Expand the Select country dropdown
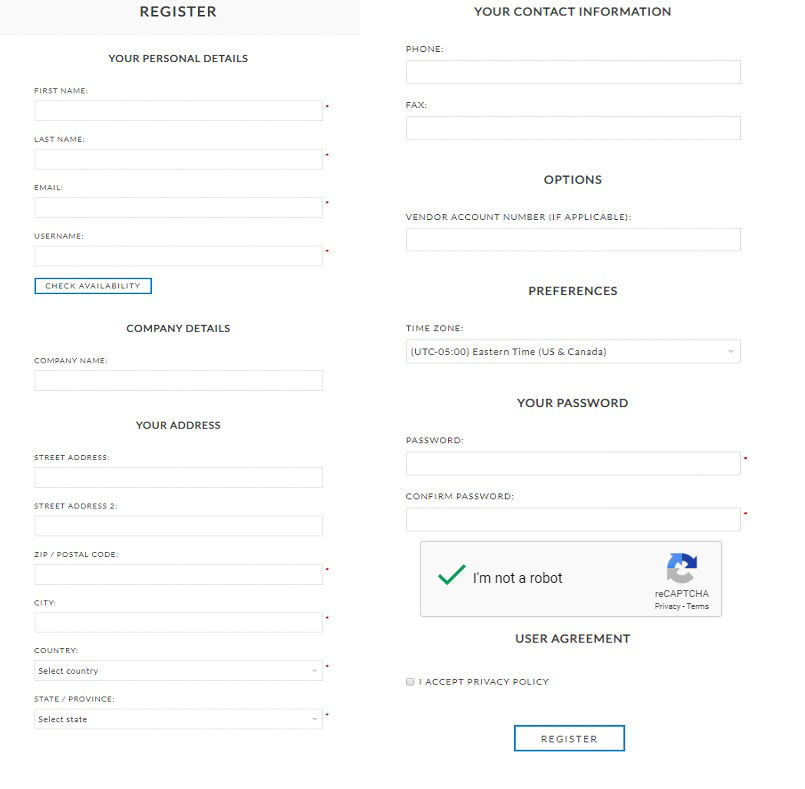This screenshot has height=789, width=805. coord(178,671)
